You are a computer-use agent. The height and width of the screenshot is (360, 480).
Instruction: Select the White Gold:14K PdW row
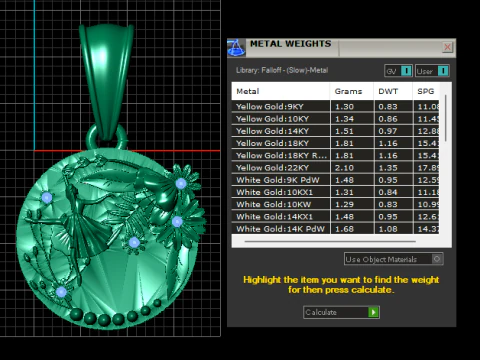(x=335, y=229)
